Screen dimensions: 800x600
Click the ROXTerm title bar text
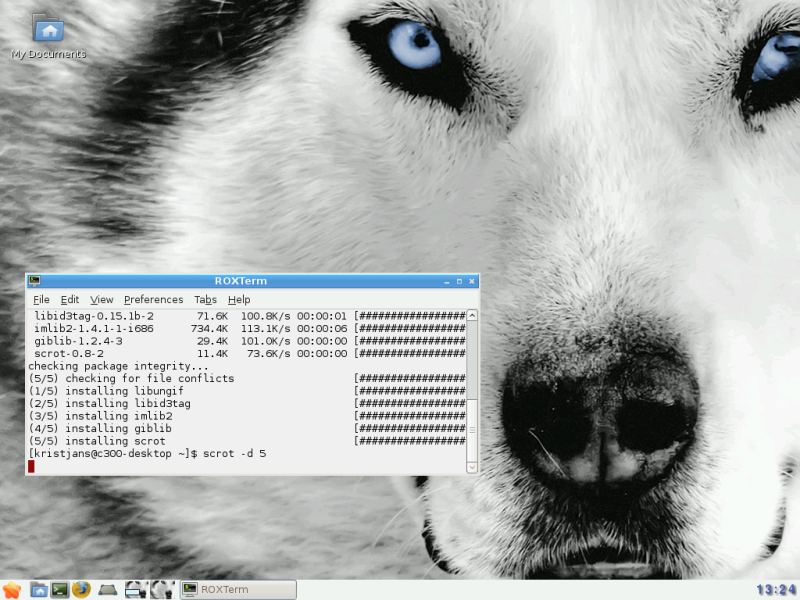click(x=241, y=281)
